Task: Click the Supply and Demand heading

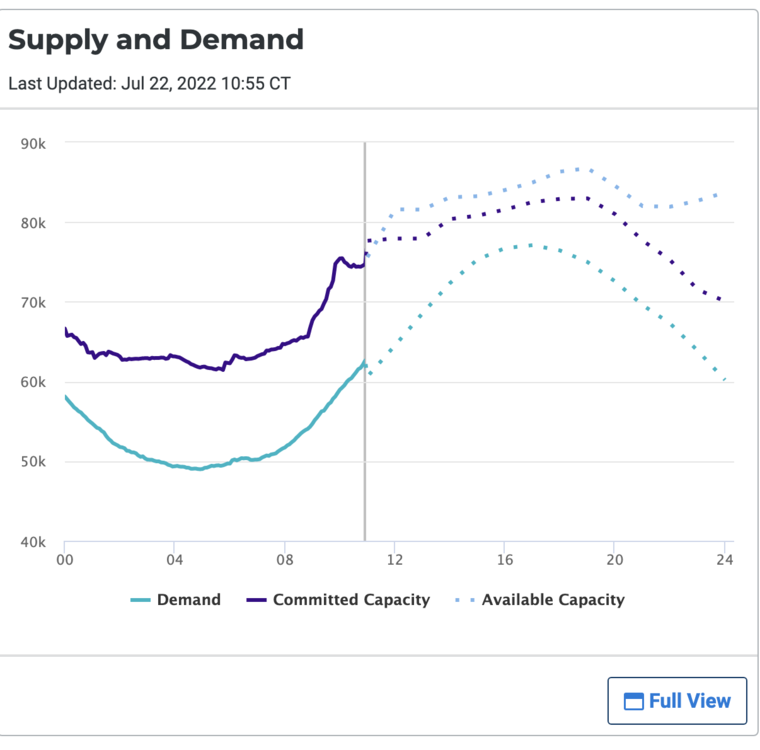Action: 156,40
